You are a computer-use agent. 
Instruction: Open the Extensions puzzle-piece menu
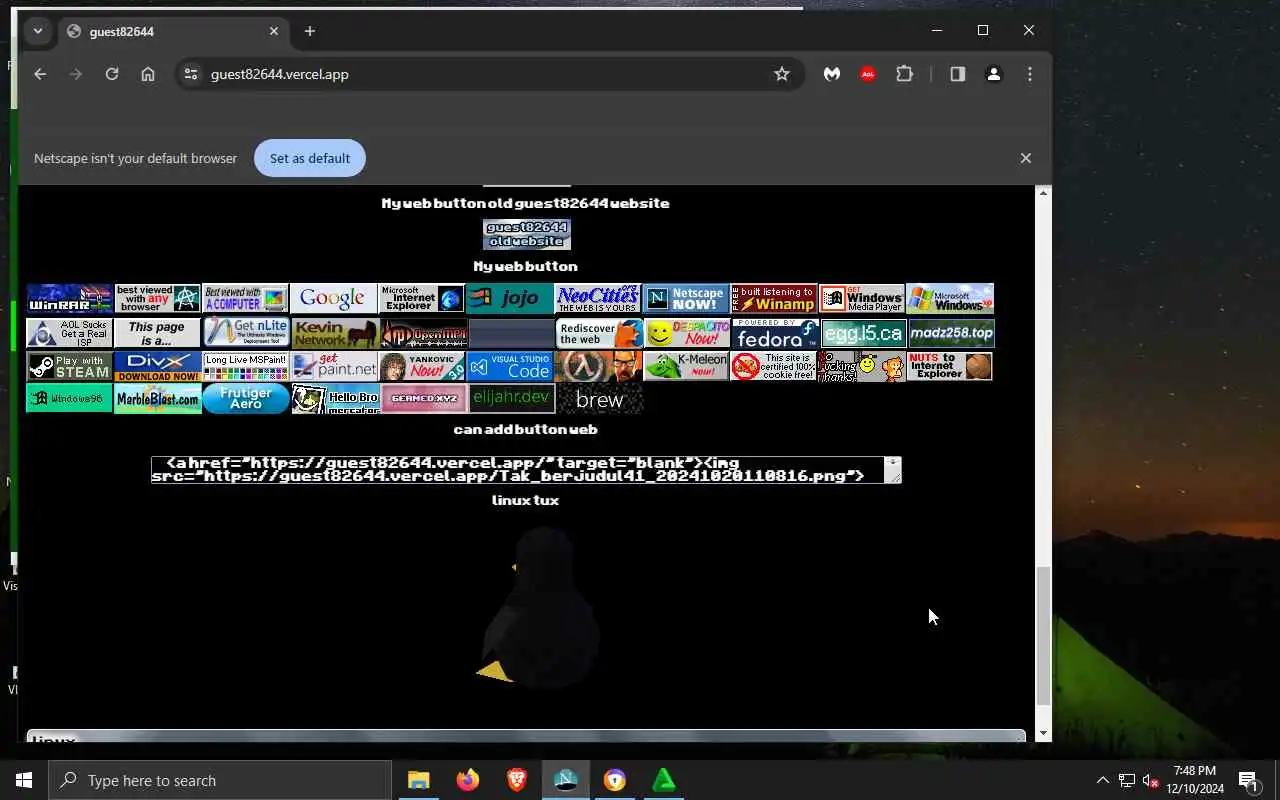tap(905, 74)
